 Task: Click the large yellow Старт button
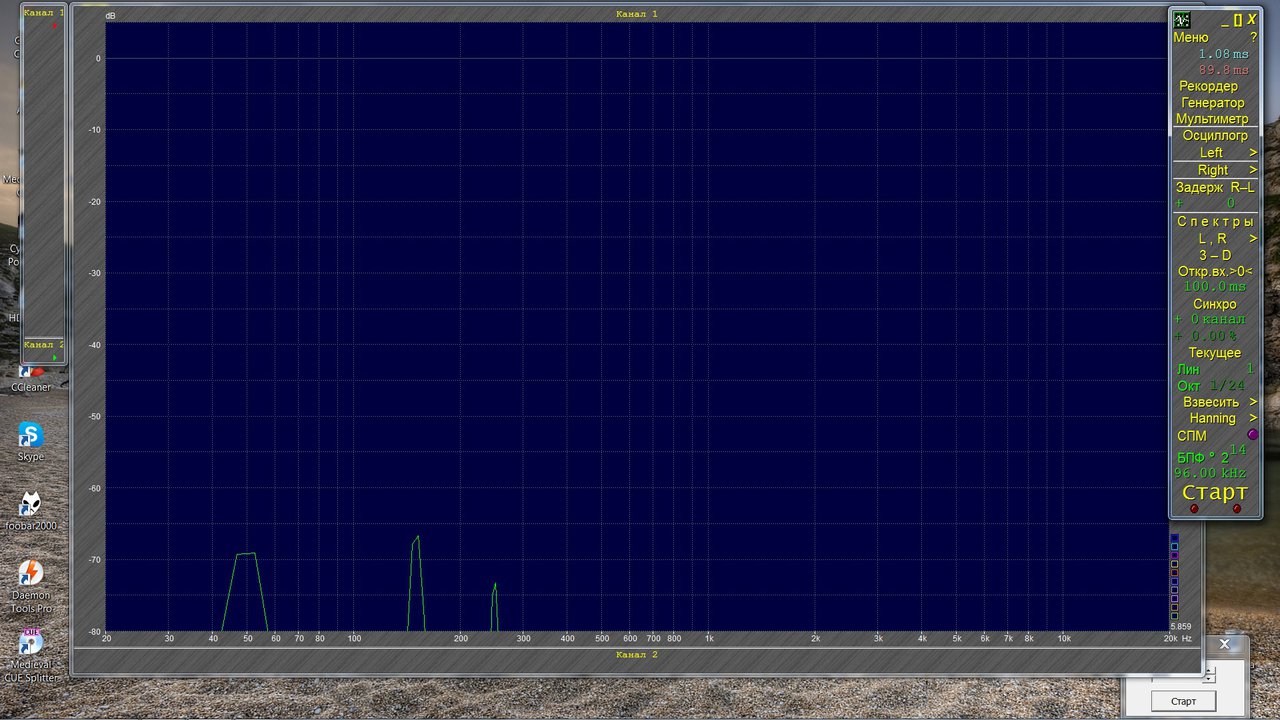[x=1215, y=492]
